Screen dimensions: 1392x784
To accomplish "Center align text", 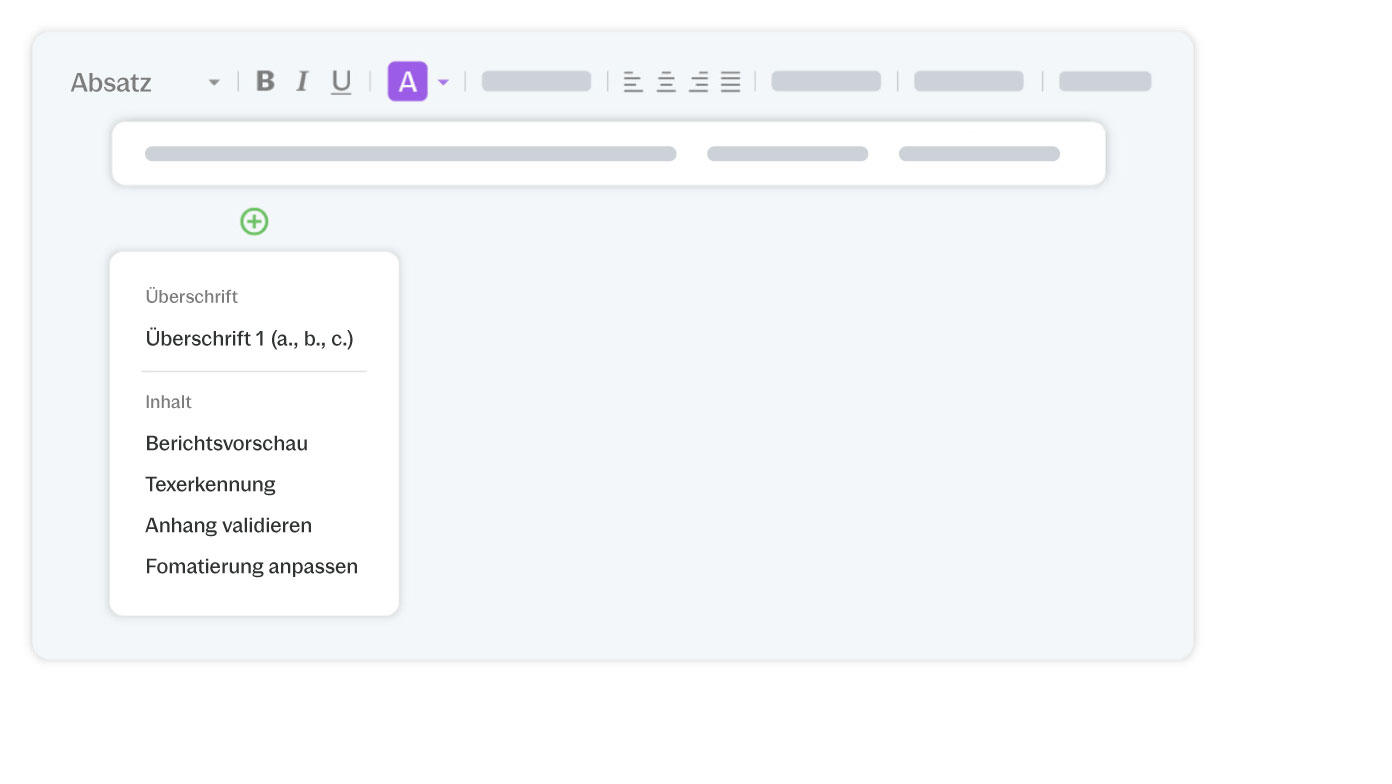I will (x=666, y=82).
